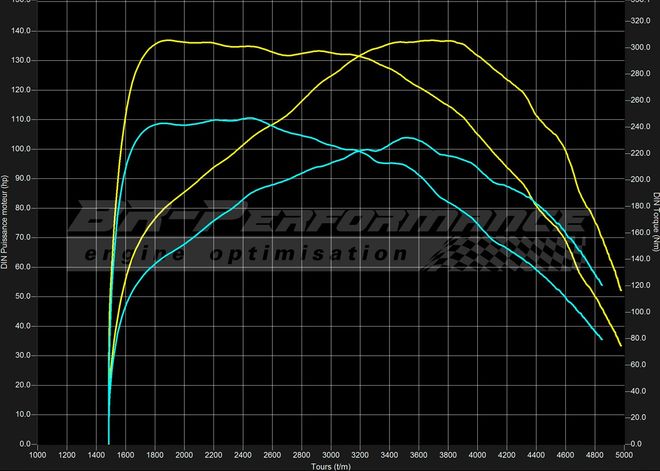
Task: Click the 120.0 label on the right torque axis
Action: [640, 286]
